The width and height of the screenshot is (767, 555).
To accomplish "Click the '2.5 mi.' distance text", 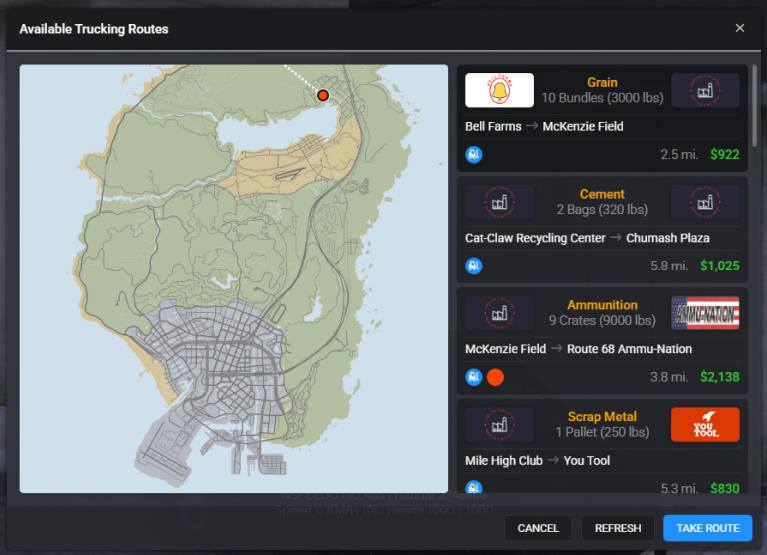I will [679, 155].
